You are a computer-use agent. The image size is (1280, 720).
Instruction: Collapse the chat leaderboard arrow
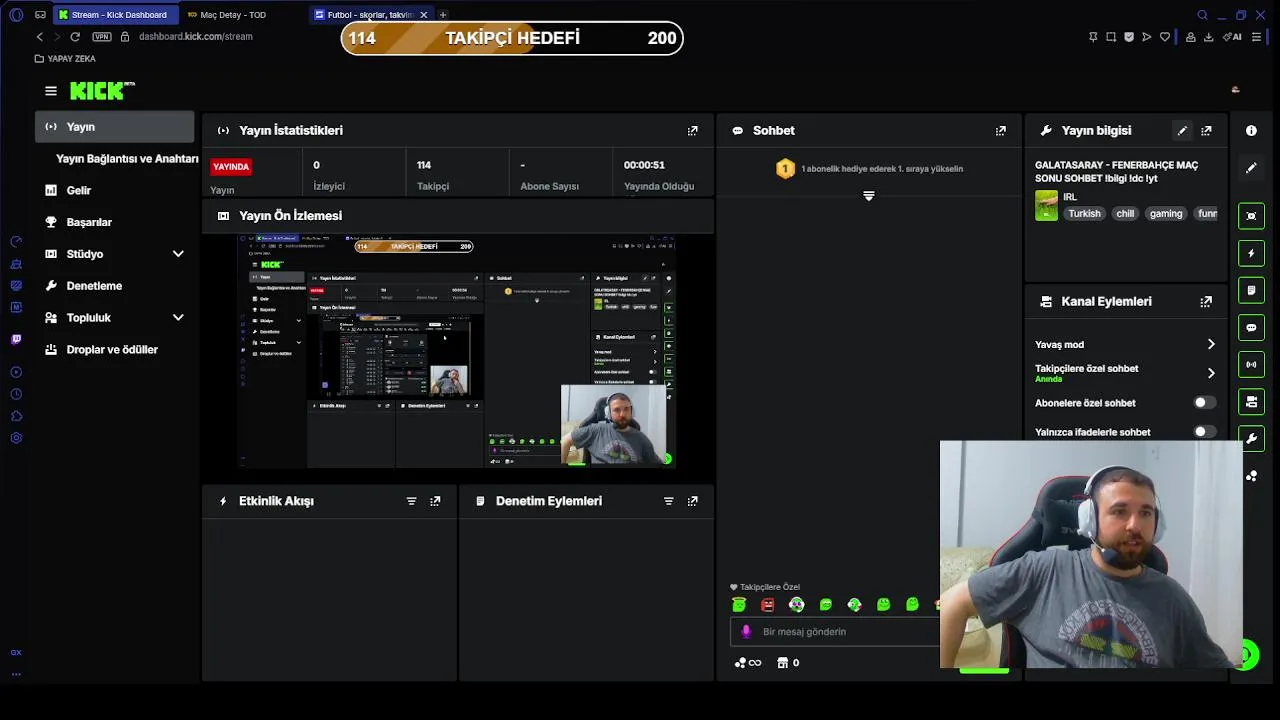tap(868, 196)
